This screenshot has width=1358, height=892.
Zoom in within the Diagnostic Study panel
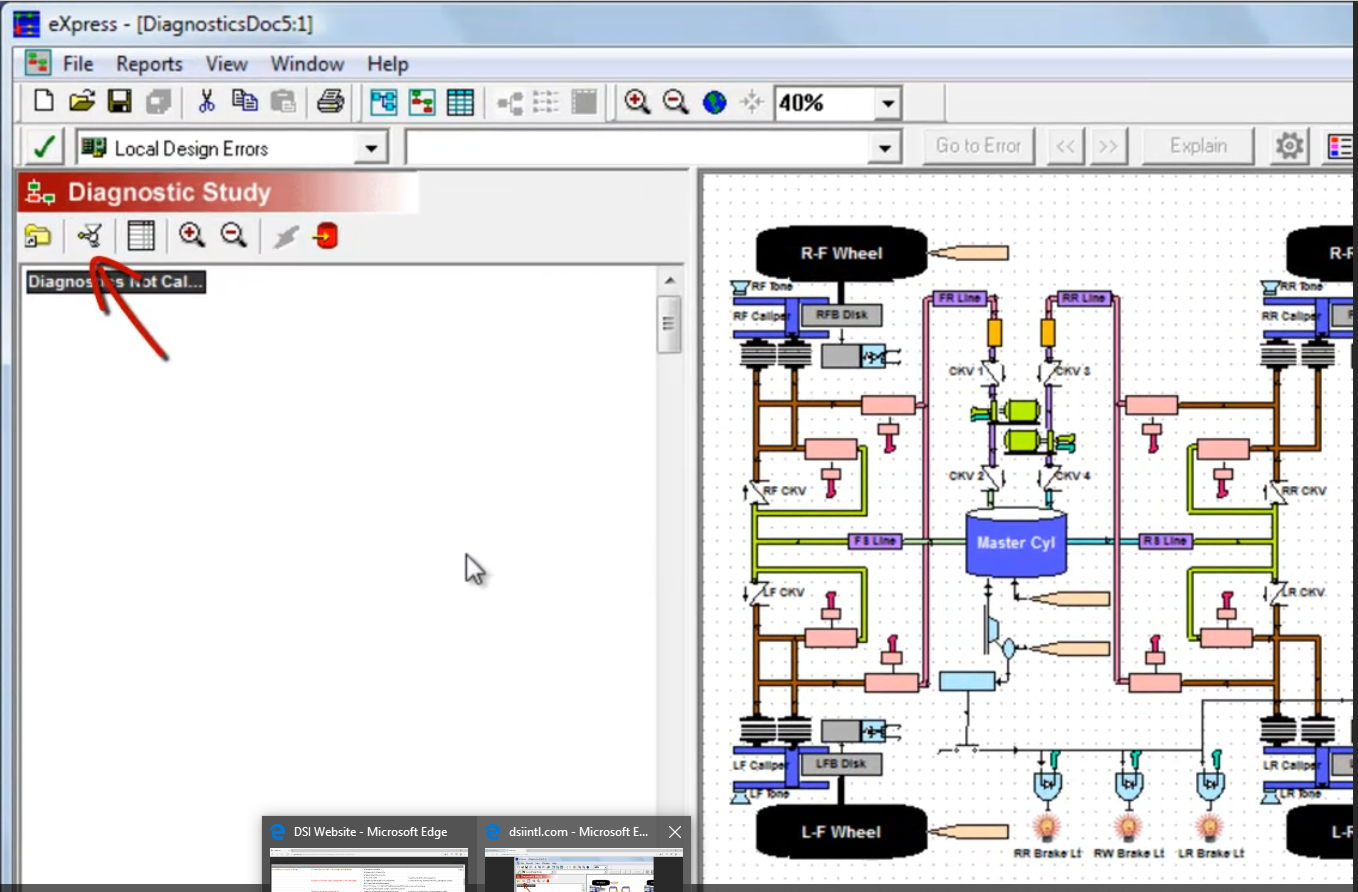point(192,236)
